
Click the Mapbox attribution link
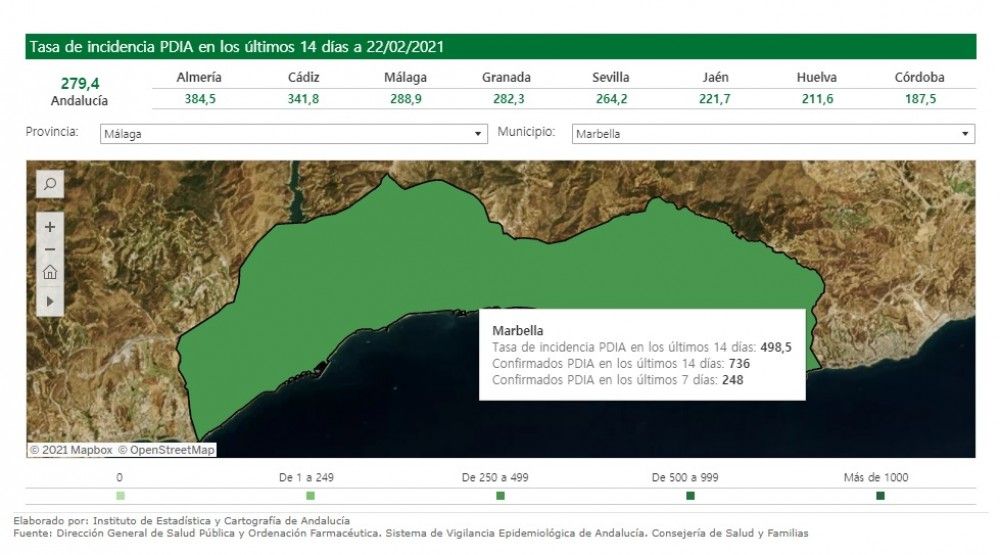tap(71, 450)
